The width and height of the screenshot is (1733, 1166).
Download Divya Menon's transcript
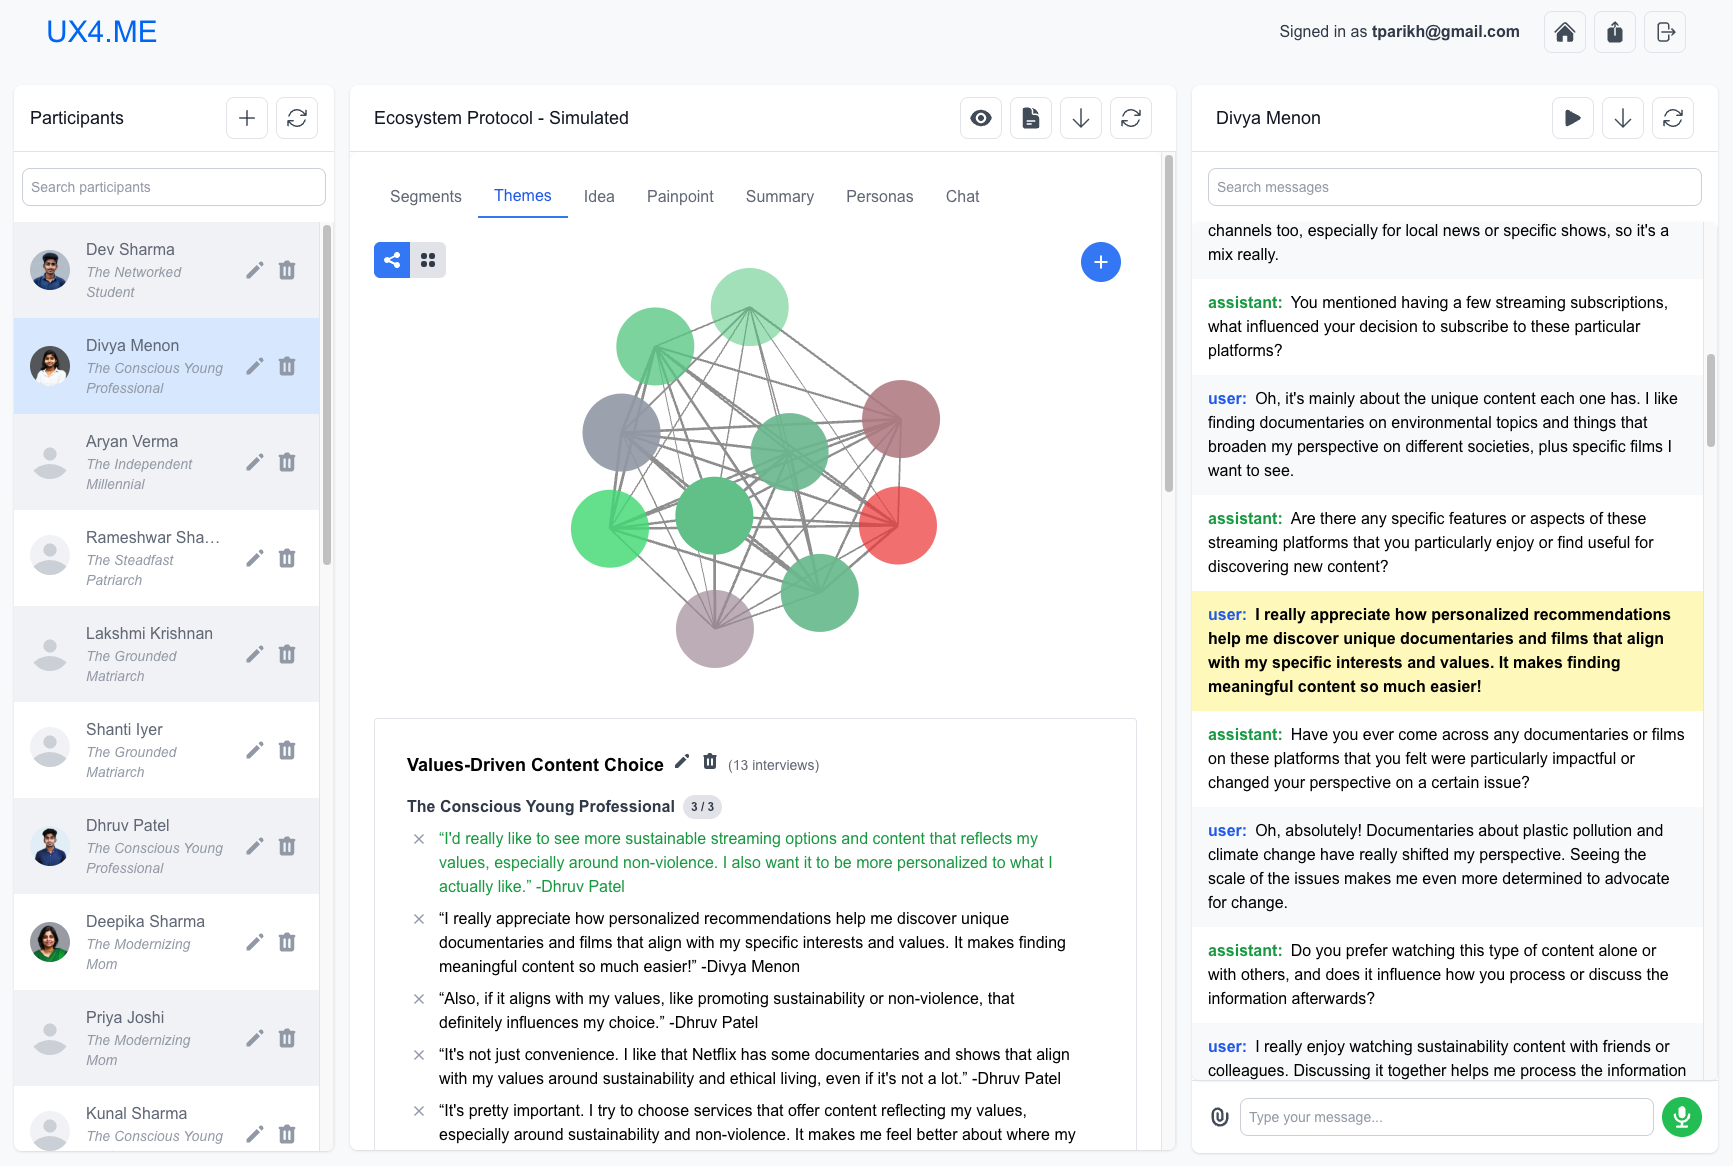tap(1622, 118)
